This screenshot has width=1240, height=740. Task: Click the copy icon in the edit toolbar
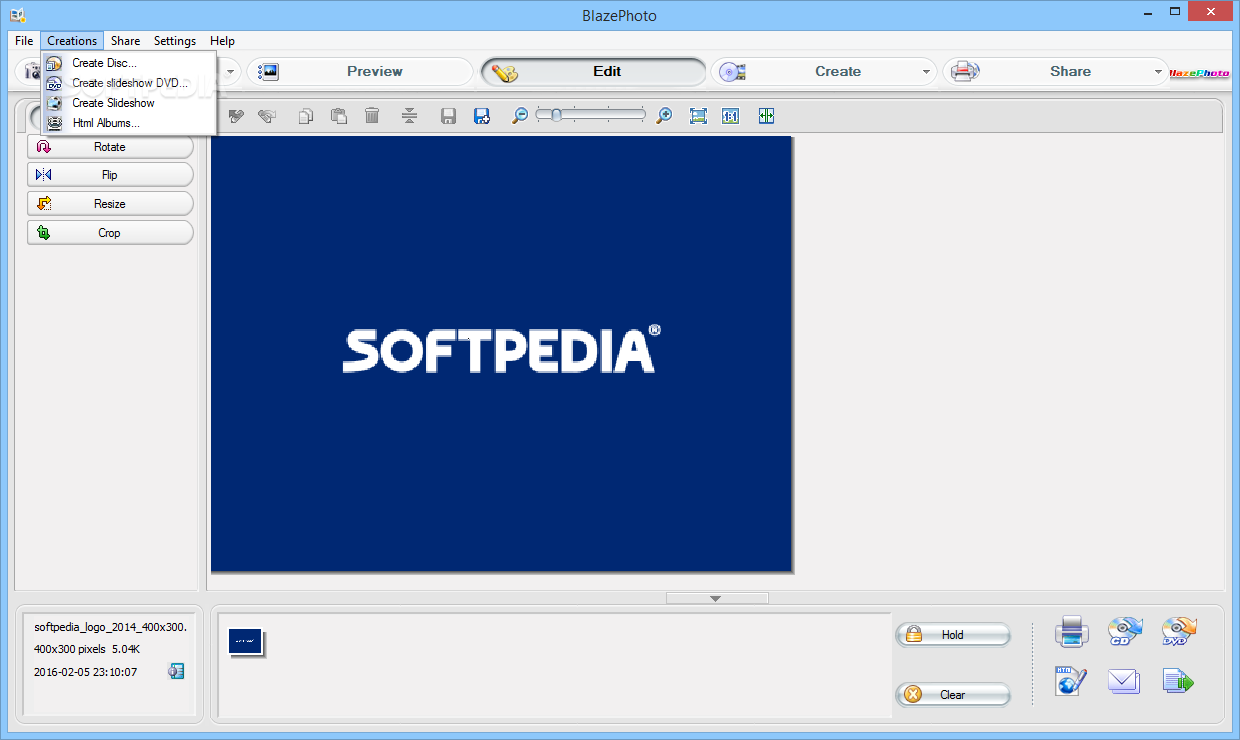click(x=306, y=116)
